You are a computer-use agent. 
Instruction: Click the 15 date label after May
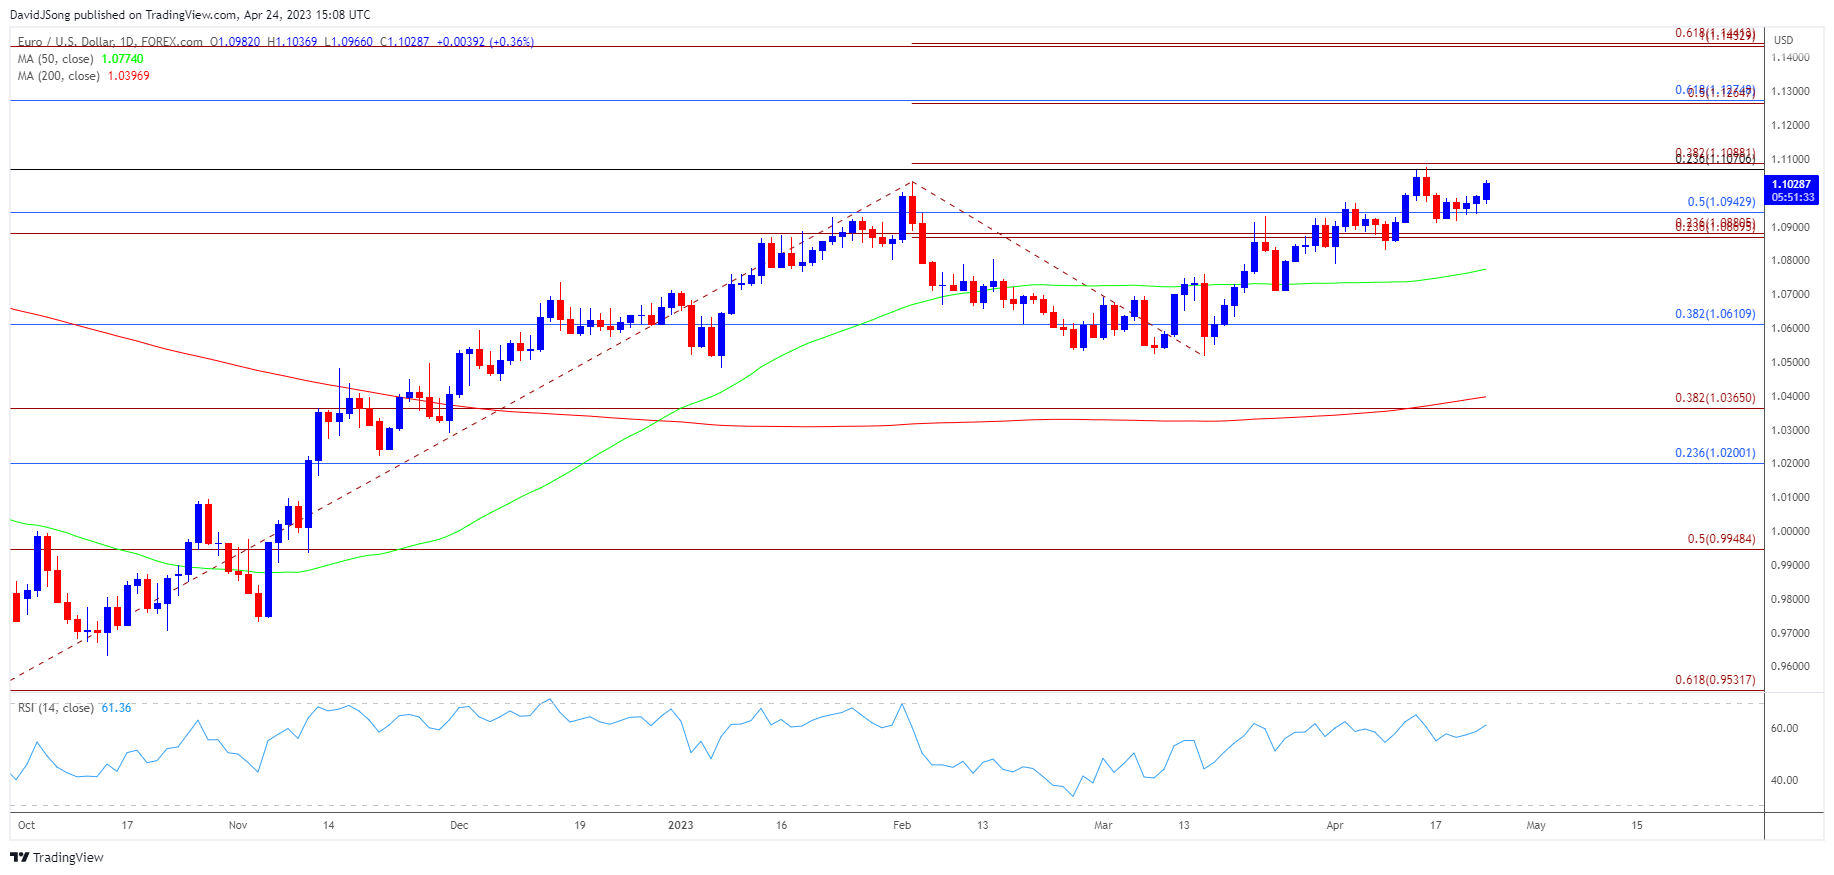click(1637, 825)
